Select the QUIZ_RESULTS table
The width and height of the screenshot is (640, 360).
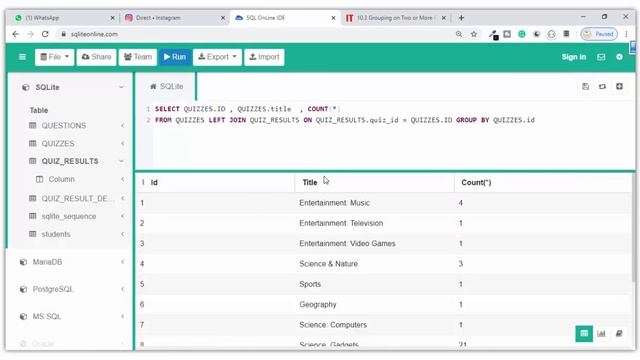pyautogui.click(x=70, y=161)
